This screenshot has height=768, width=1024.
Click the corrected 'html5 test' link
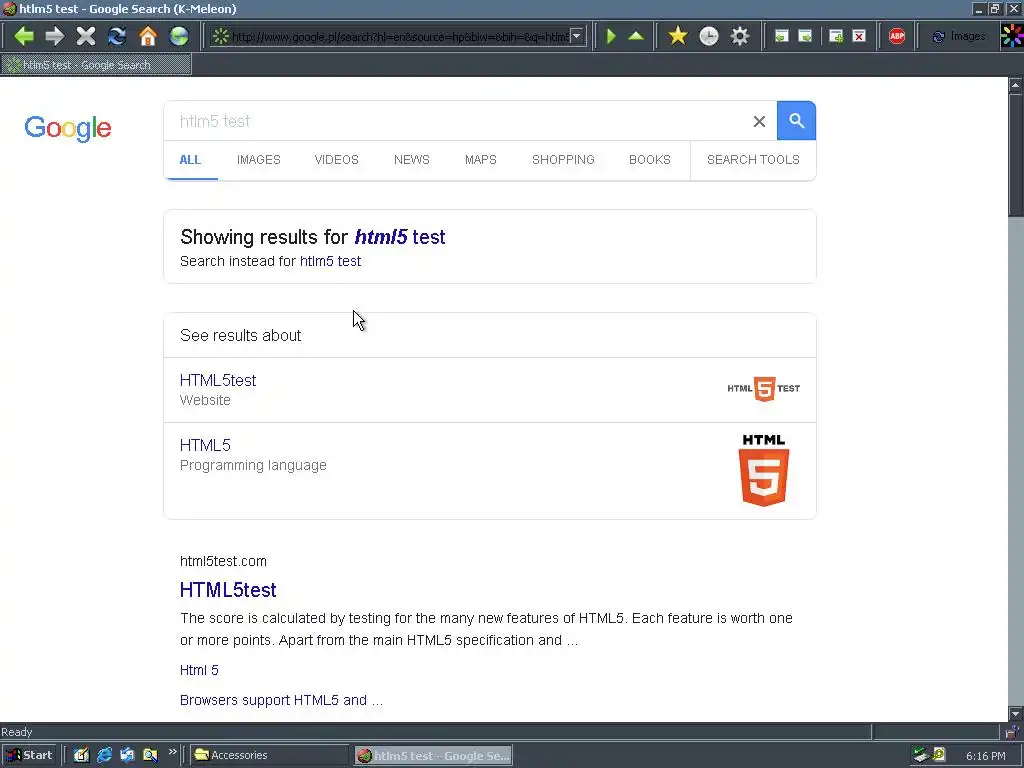[400, 237]
